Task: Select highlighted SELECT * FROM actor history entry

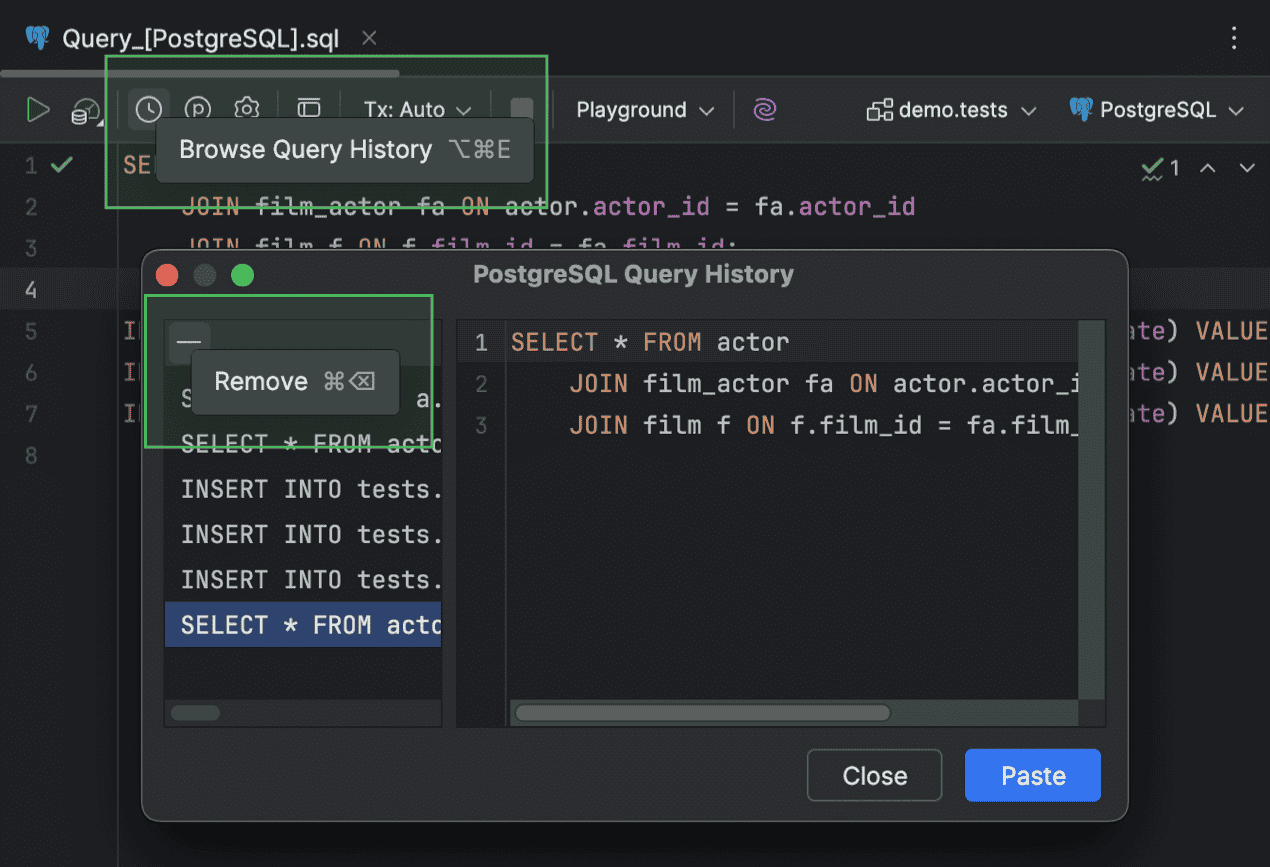Action: (x=303, y=625)
